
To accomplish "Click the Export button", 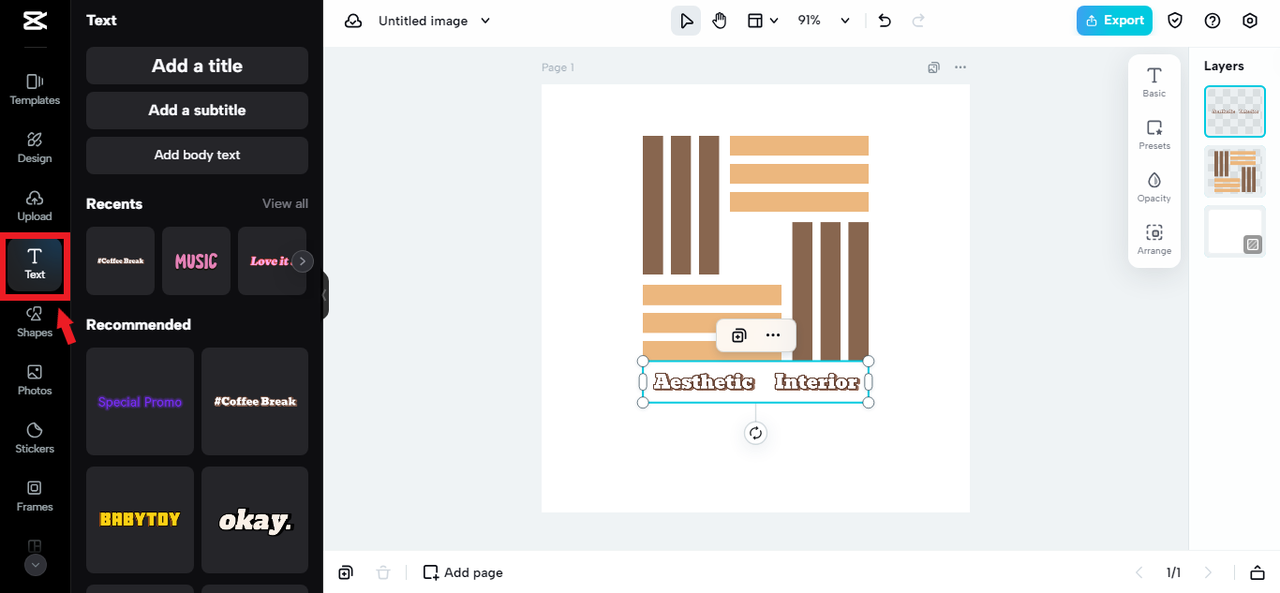I will tap(1114, 21).
